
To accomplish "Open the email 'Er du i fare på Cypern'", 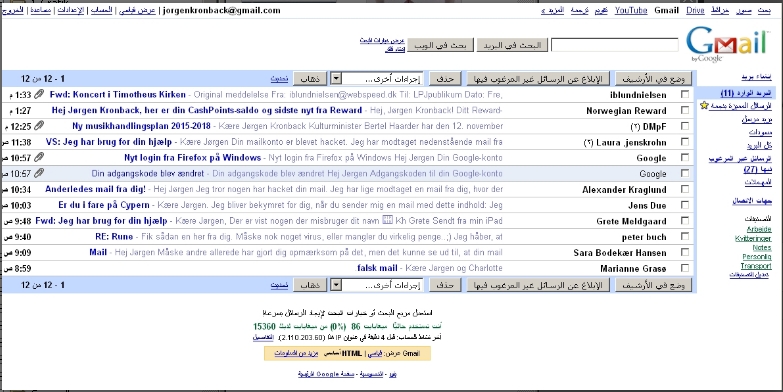I will pyautogui.click(x=104, y=205).
